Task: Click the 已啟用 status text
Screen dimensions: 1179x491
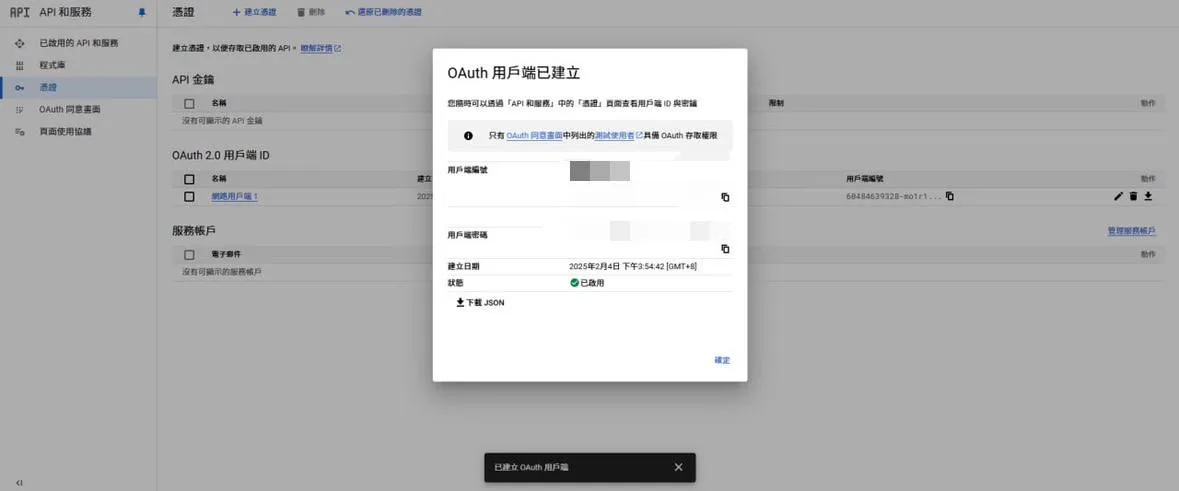Action: pyautogui.click(x=593, y=283)
